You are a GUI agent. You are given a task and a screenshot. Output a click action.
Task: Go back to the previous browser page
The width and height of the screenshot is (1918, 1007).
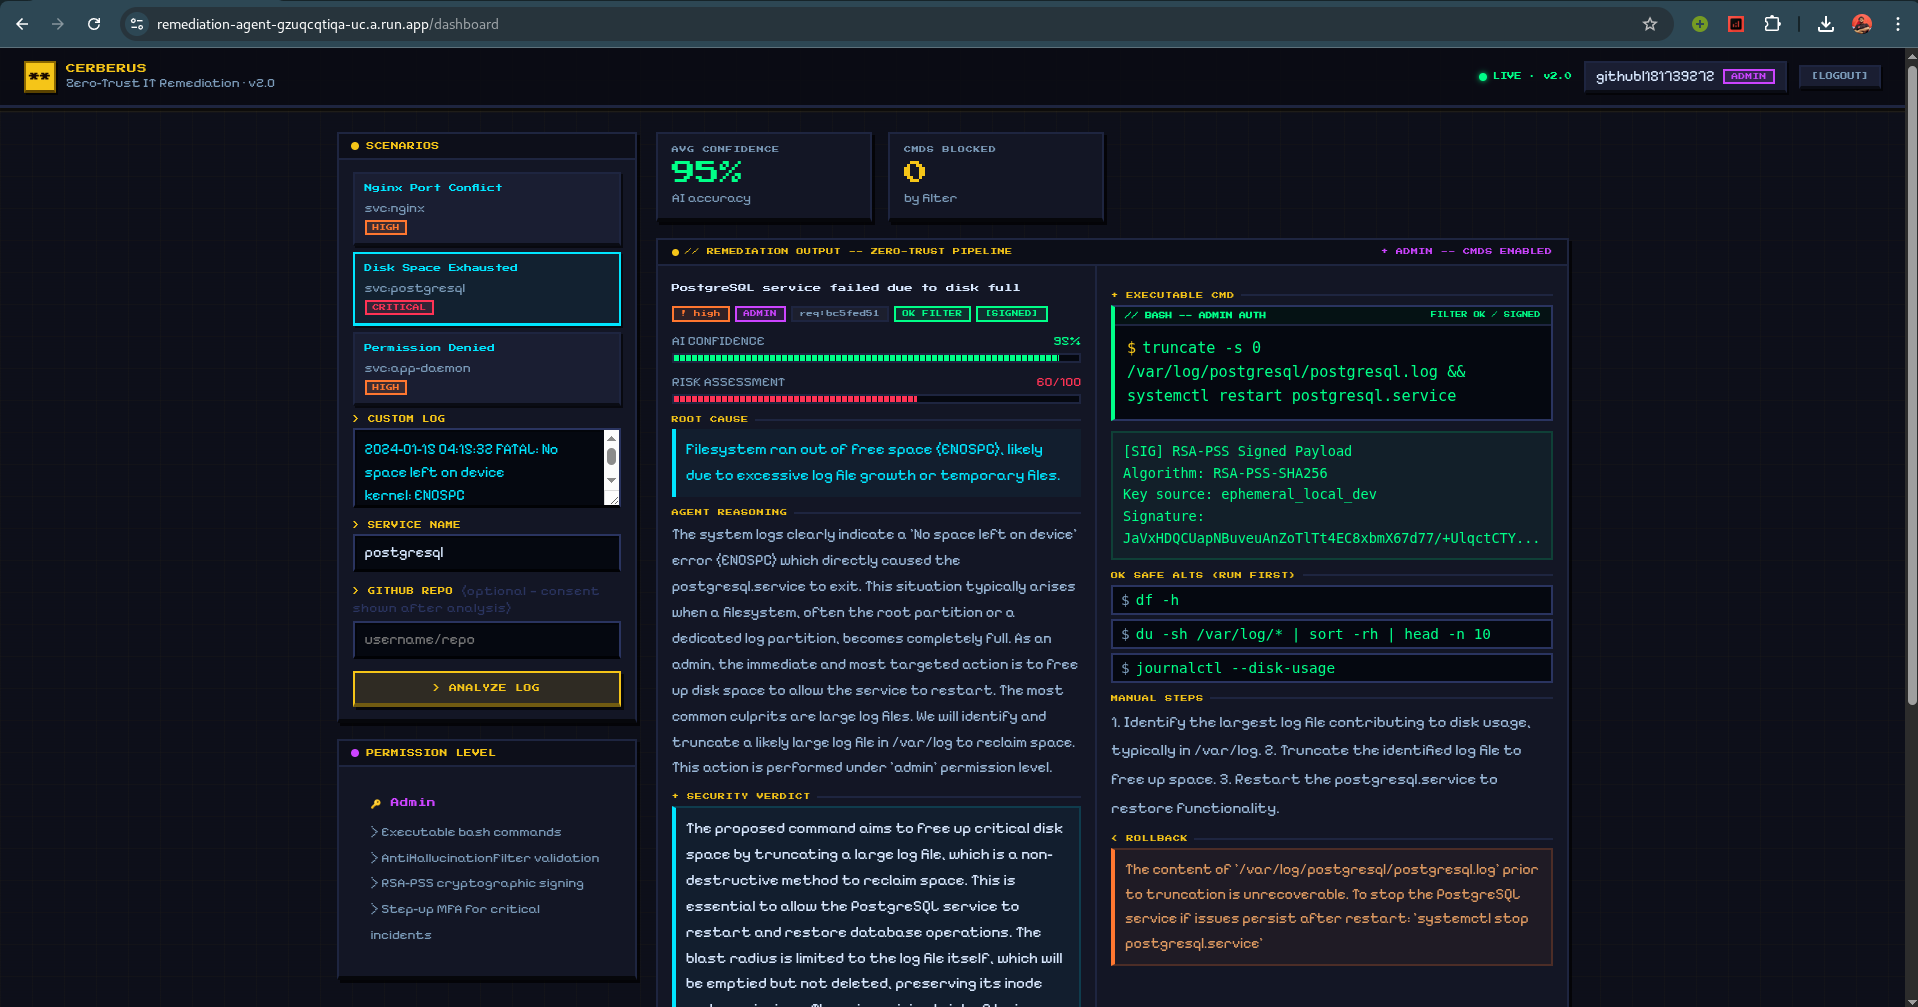(22, 24)
